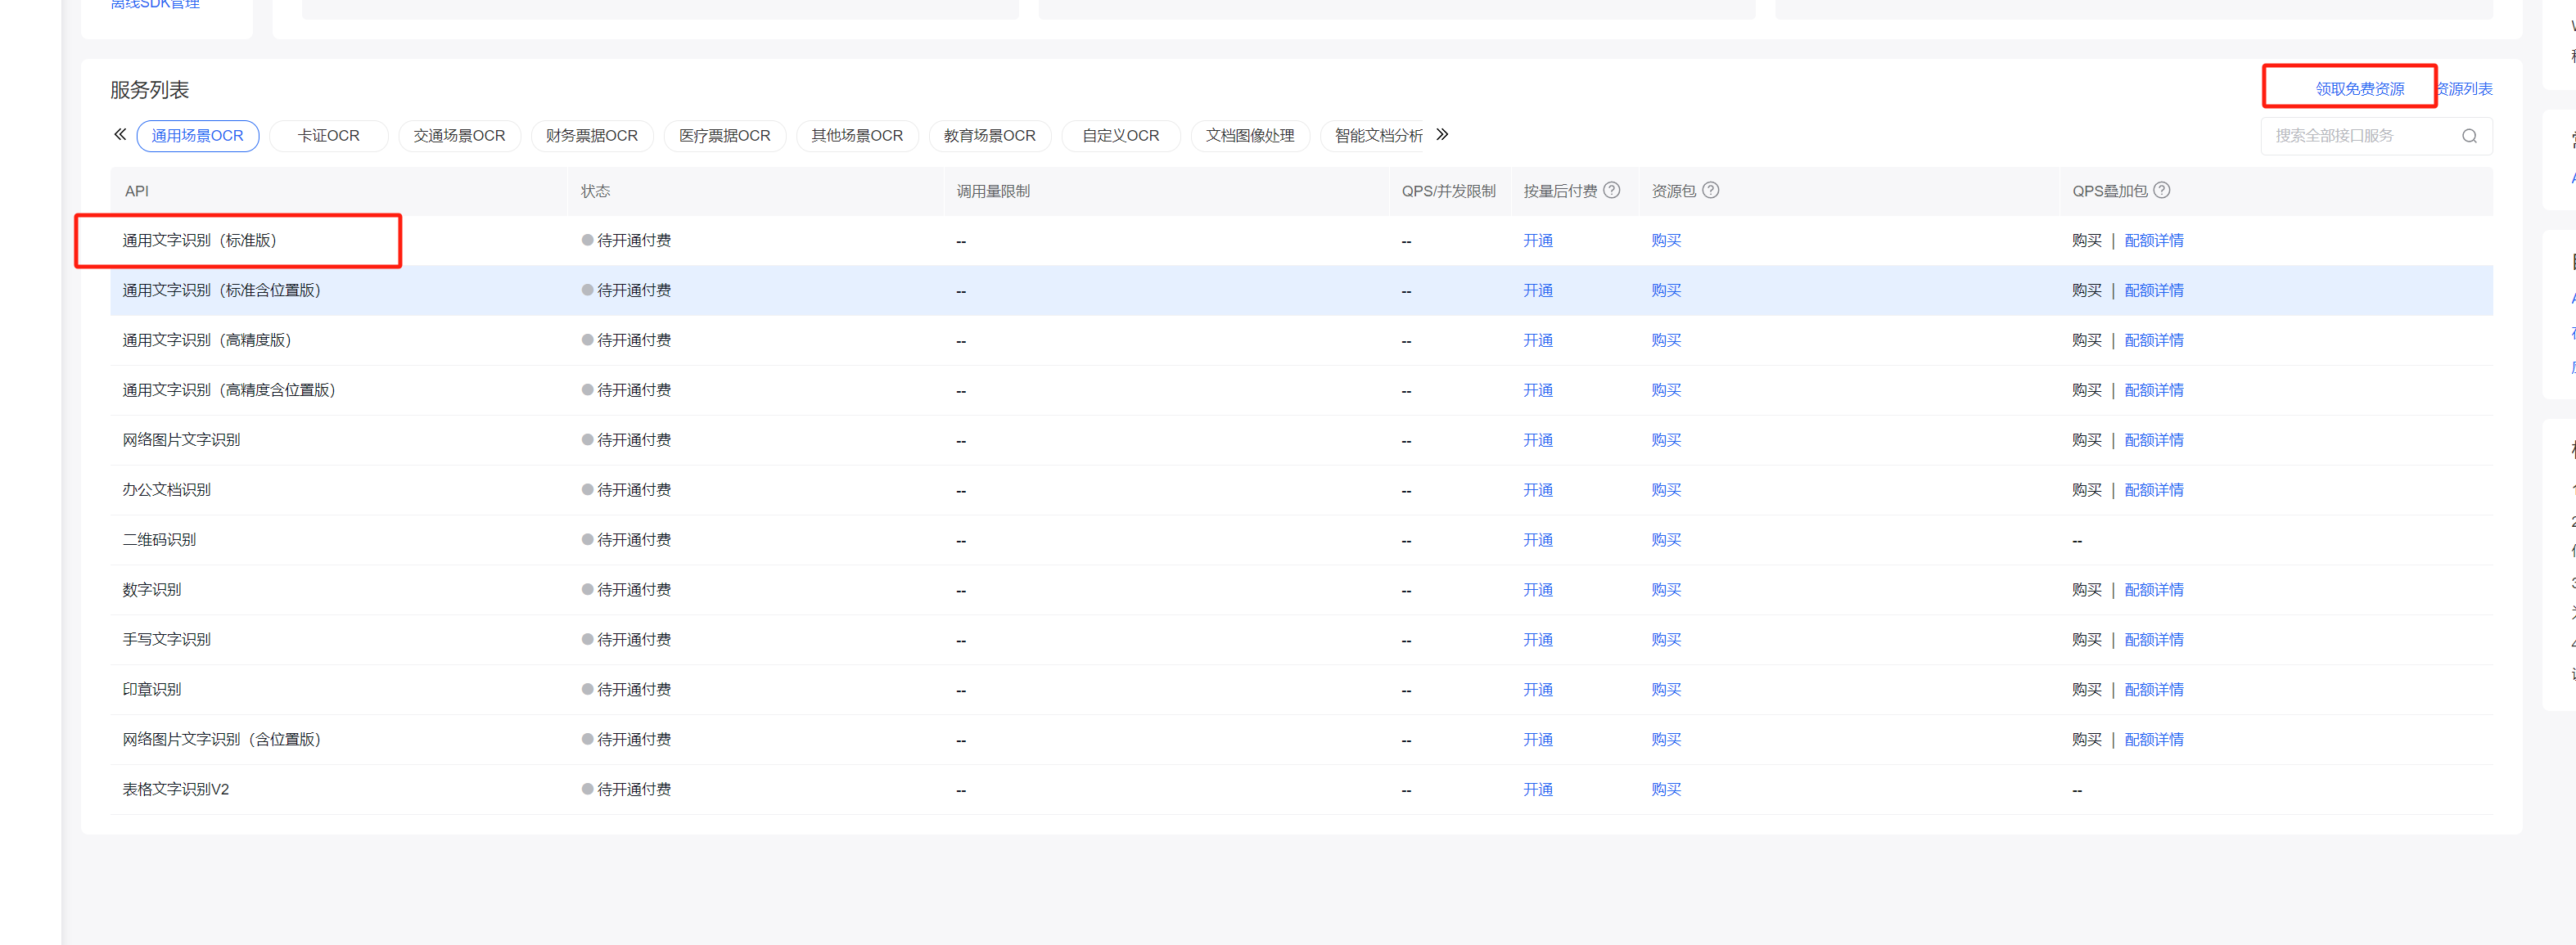Switch to 教育场景OCR tab
This screenshot has width=2576, height=945.
(989, 136)
